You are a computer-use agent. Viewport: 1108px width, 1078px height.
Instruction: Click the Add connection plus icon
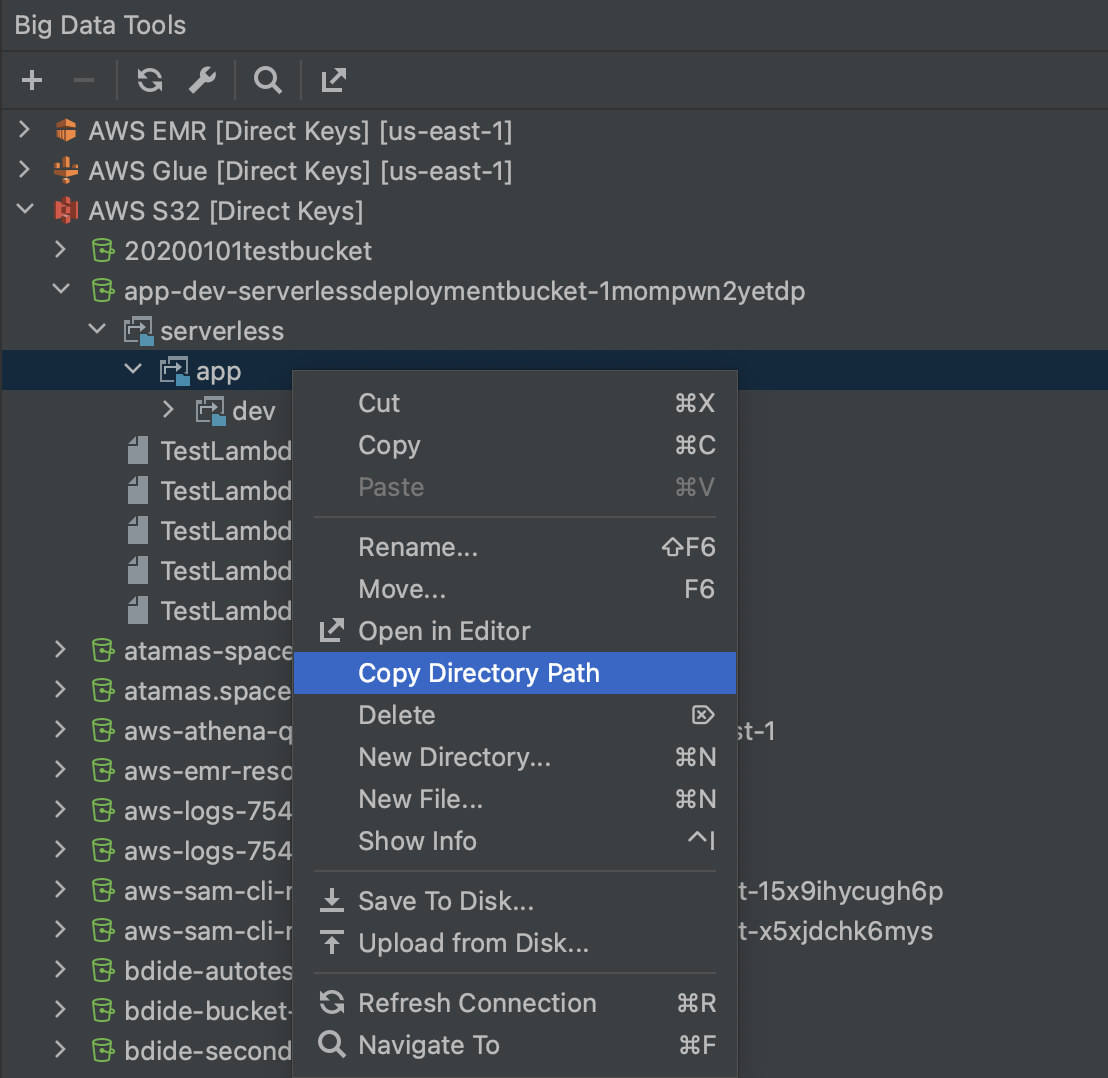[31, 80]
